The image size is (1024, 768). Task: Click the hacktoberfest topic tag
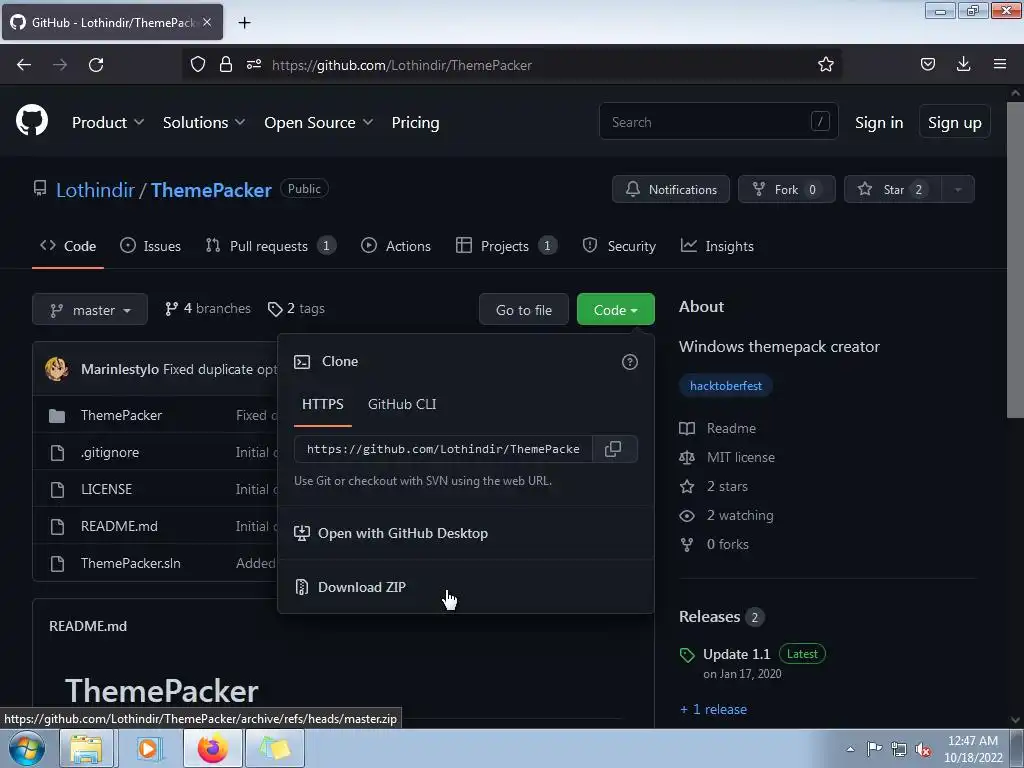[726, 385]
